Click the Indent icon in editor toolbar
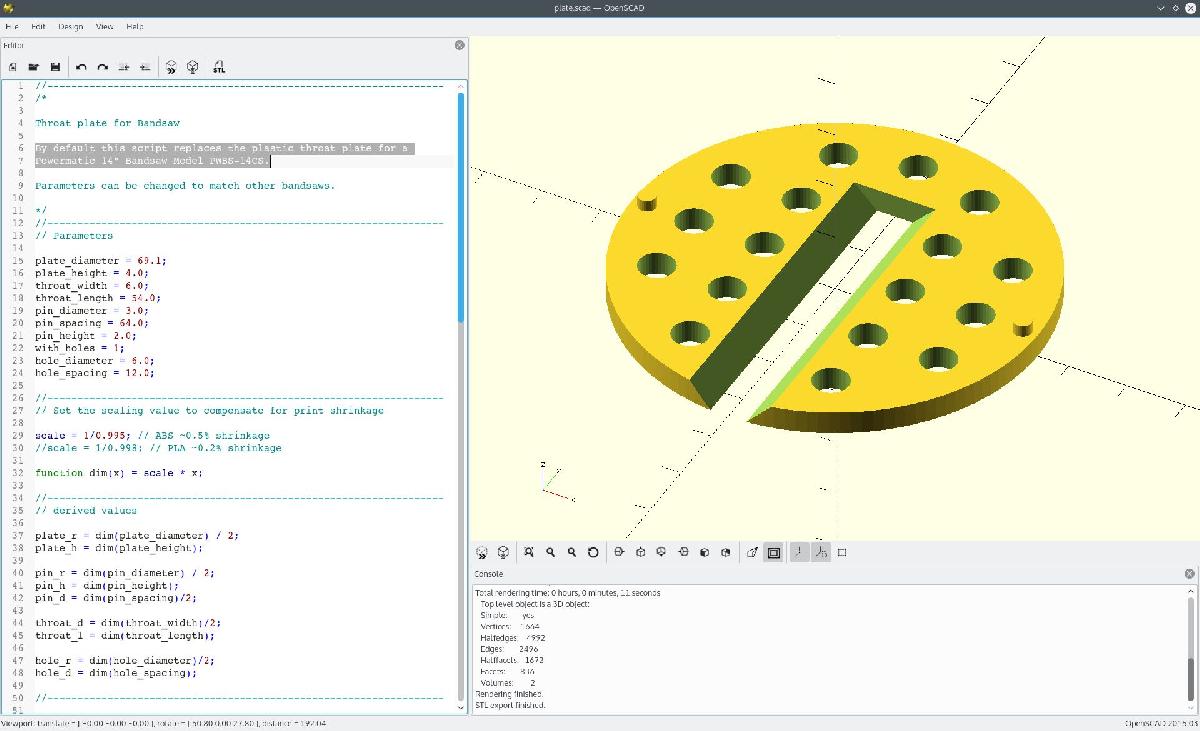This screenshot has width=1200, height=731. pyautogui.click(x=145, y=67)
